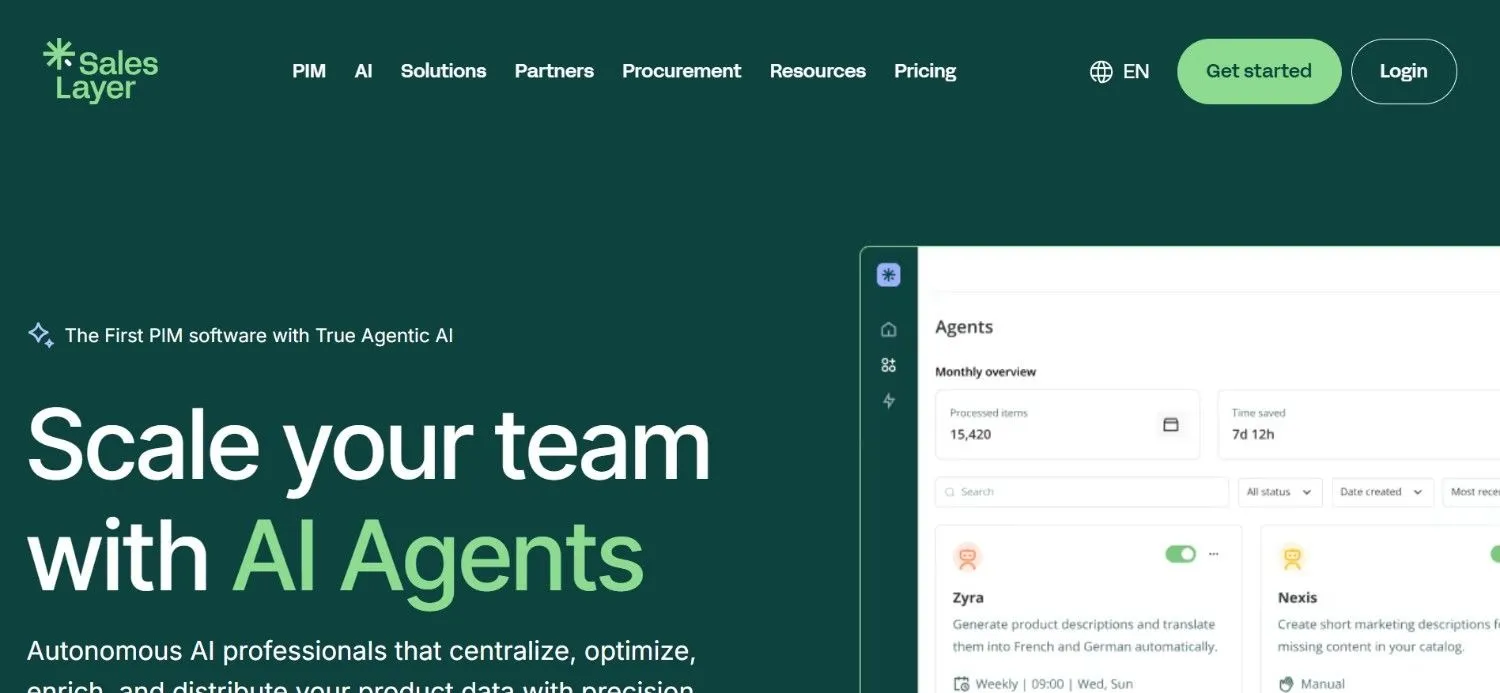Viewport: 1500px width, 693px height.
Task: Click the asterisk app logo in dashboard sidebar
Action: (x=889, y=275)
